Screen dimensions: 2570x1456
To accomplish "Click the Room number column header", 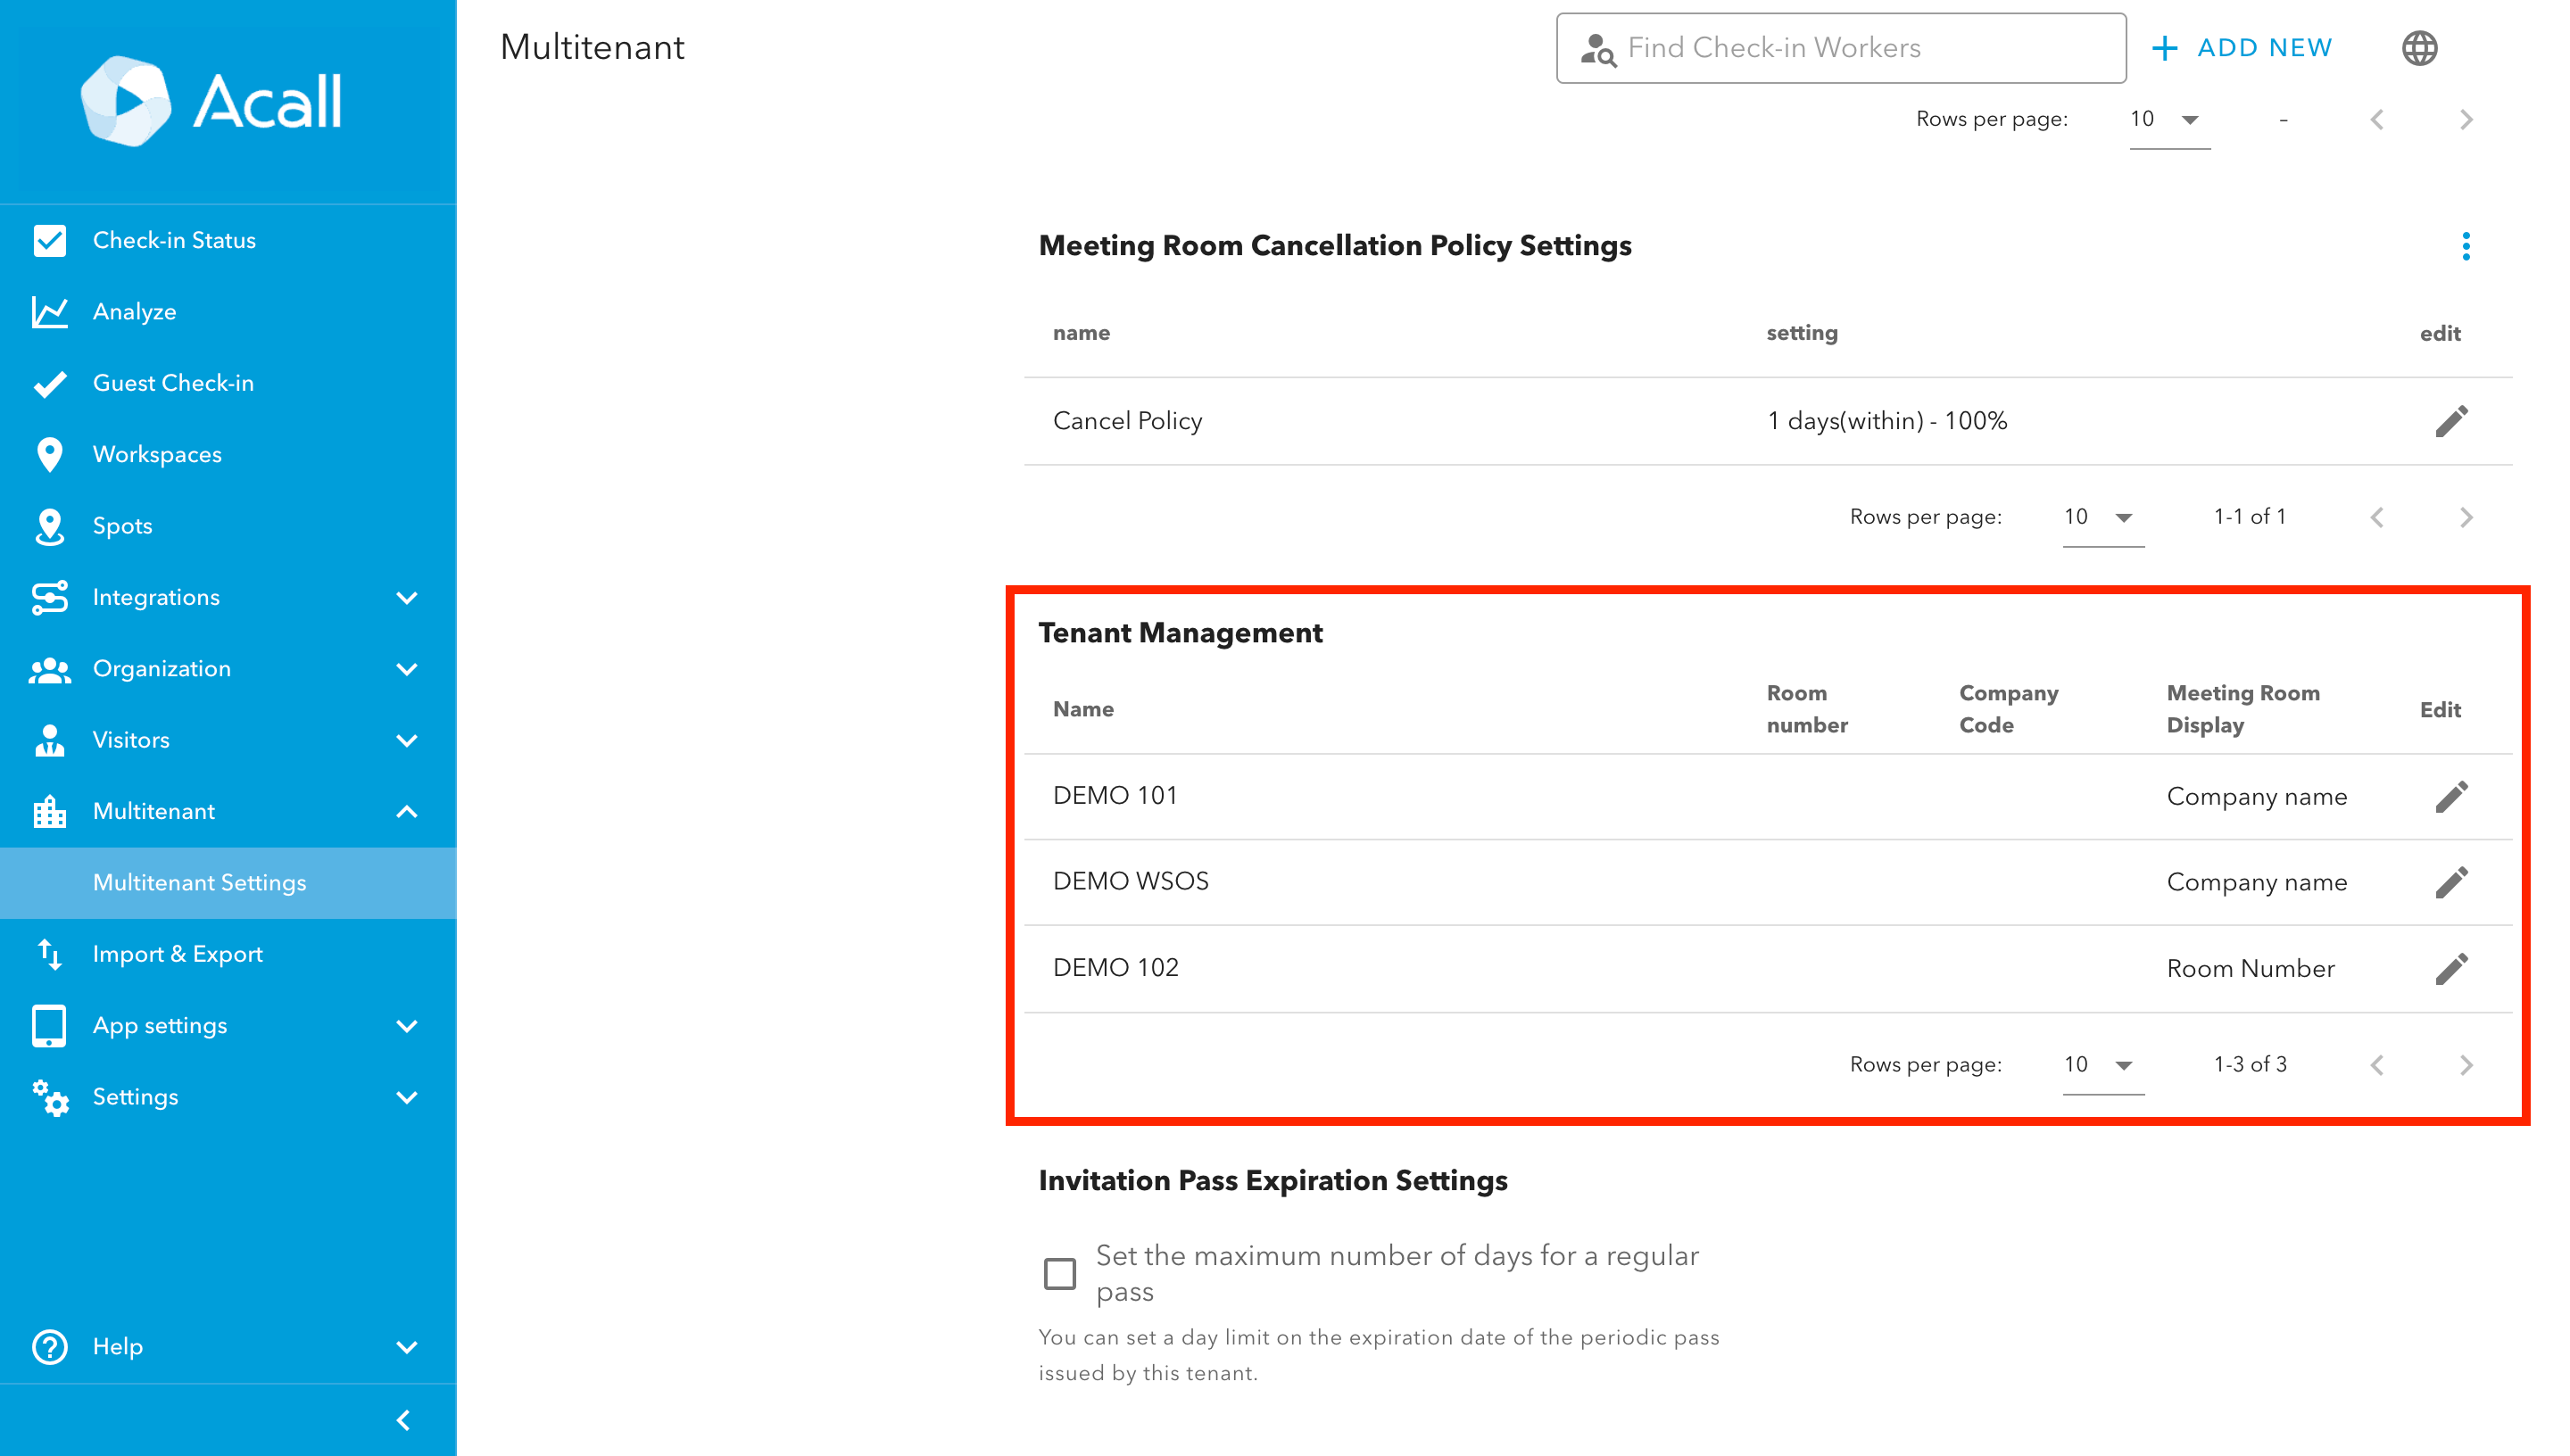I will click(x=1806, y=709).
